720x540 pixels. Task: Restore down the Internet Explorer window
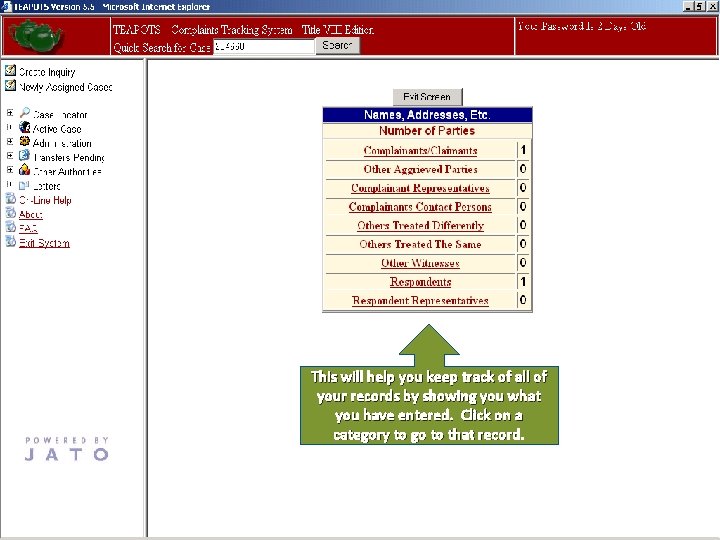[x=699, y=6]
